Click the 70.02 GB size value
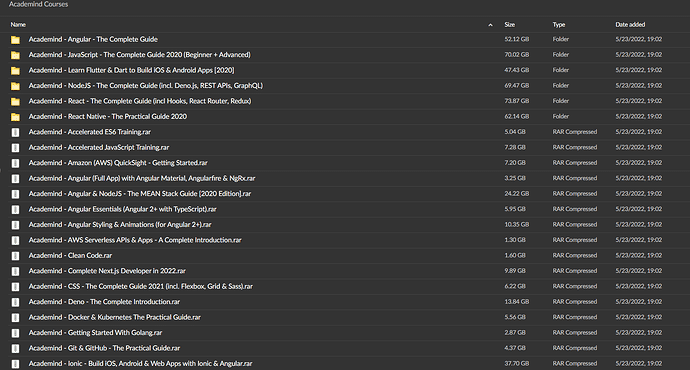Image resolution: width=690 pixels, height=370 pixels. (517, 55)
